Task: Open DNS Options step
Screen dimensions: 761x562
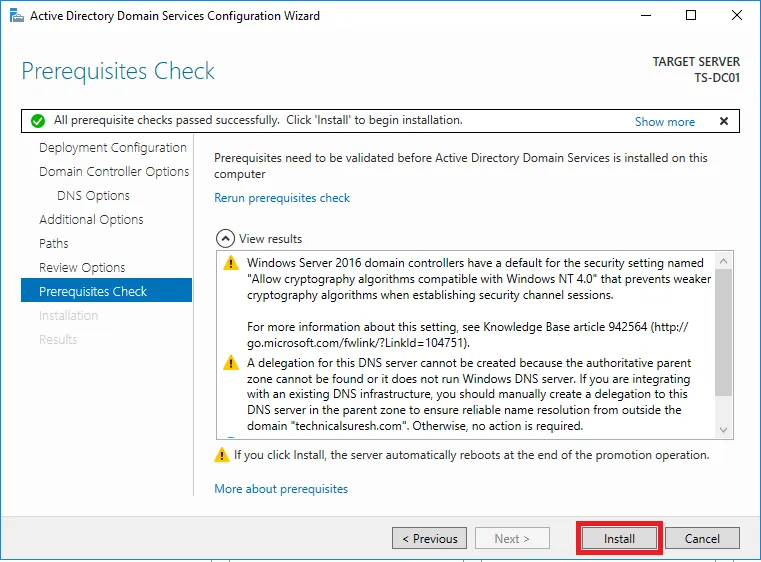Action: pyautogui.click(x=93, y=196)
